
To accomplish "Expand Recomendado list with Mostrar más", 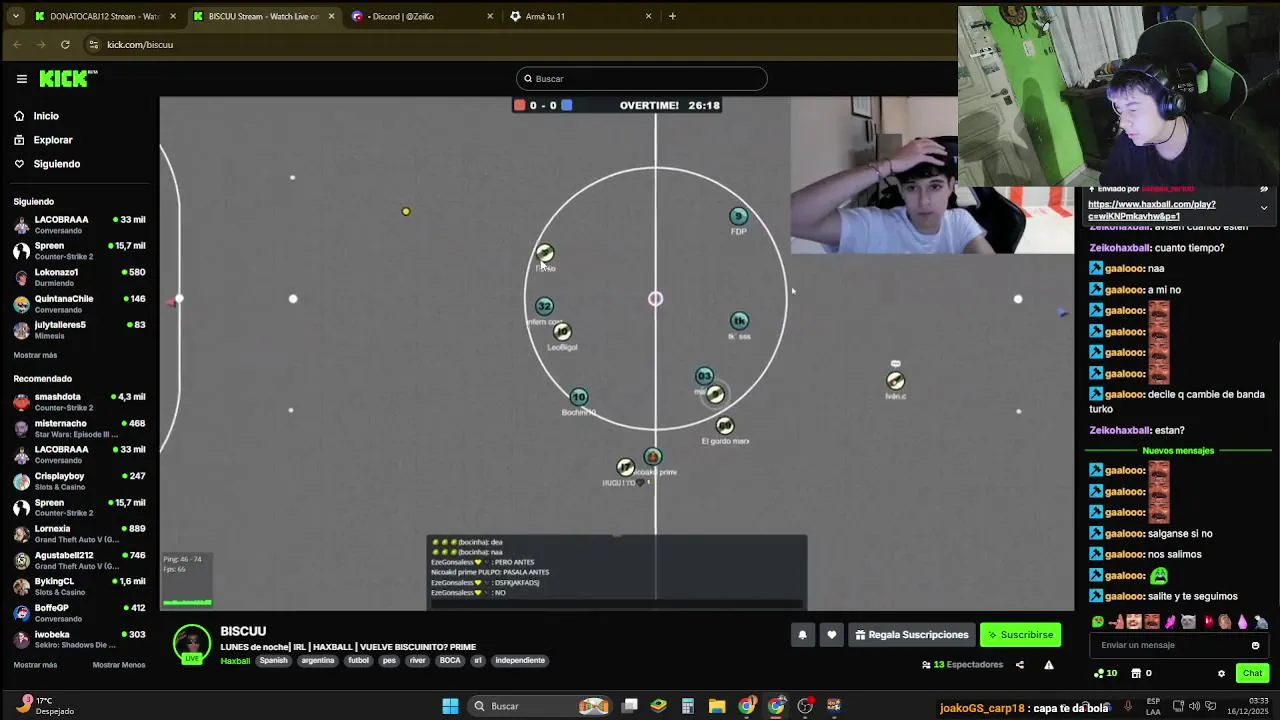I will [35, 665].
